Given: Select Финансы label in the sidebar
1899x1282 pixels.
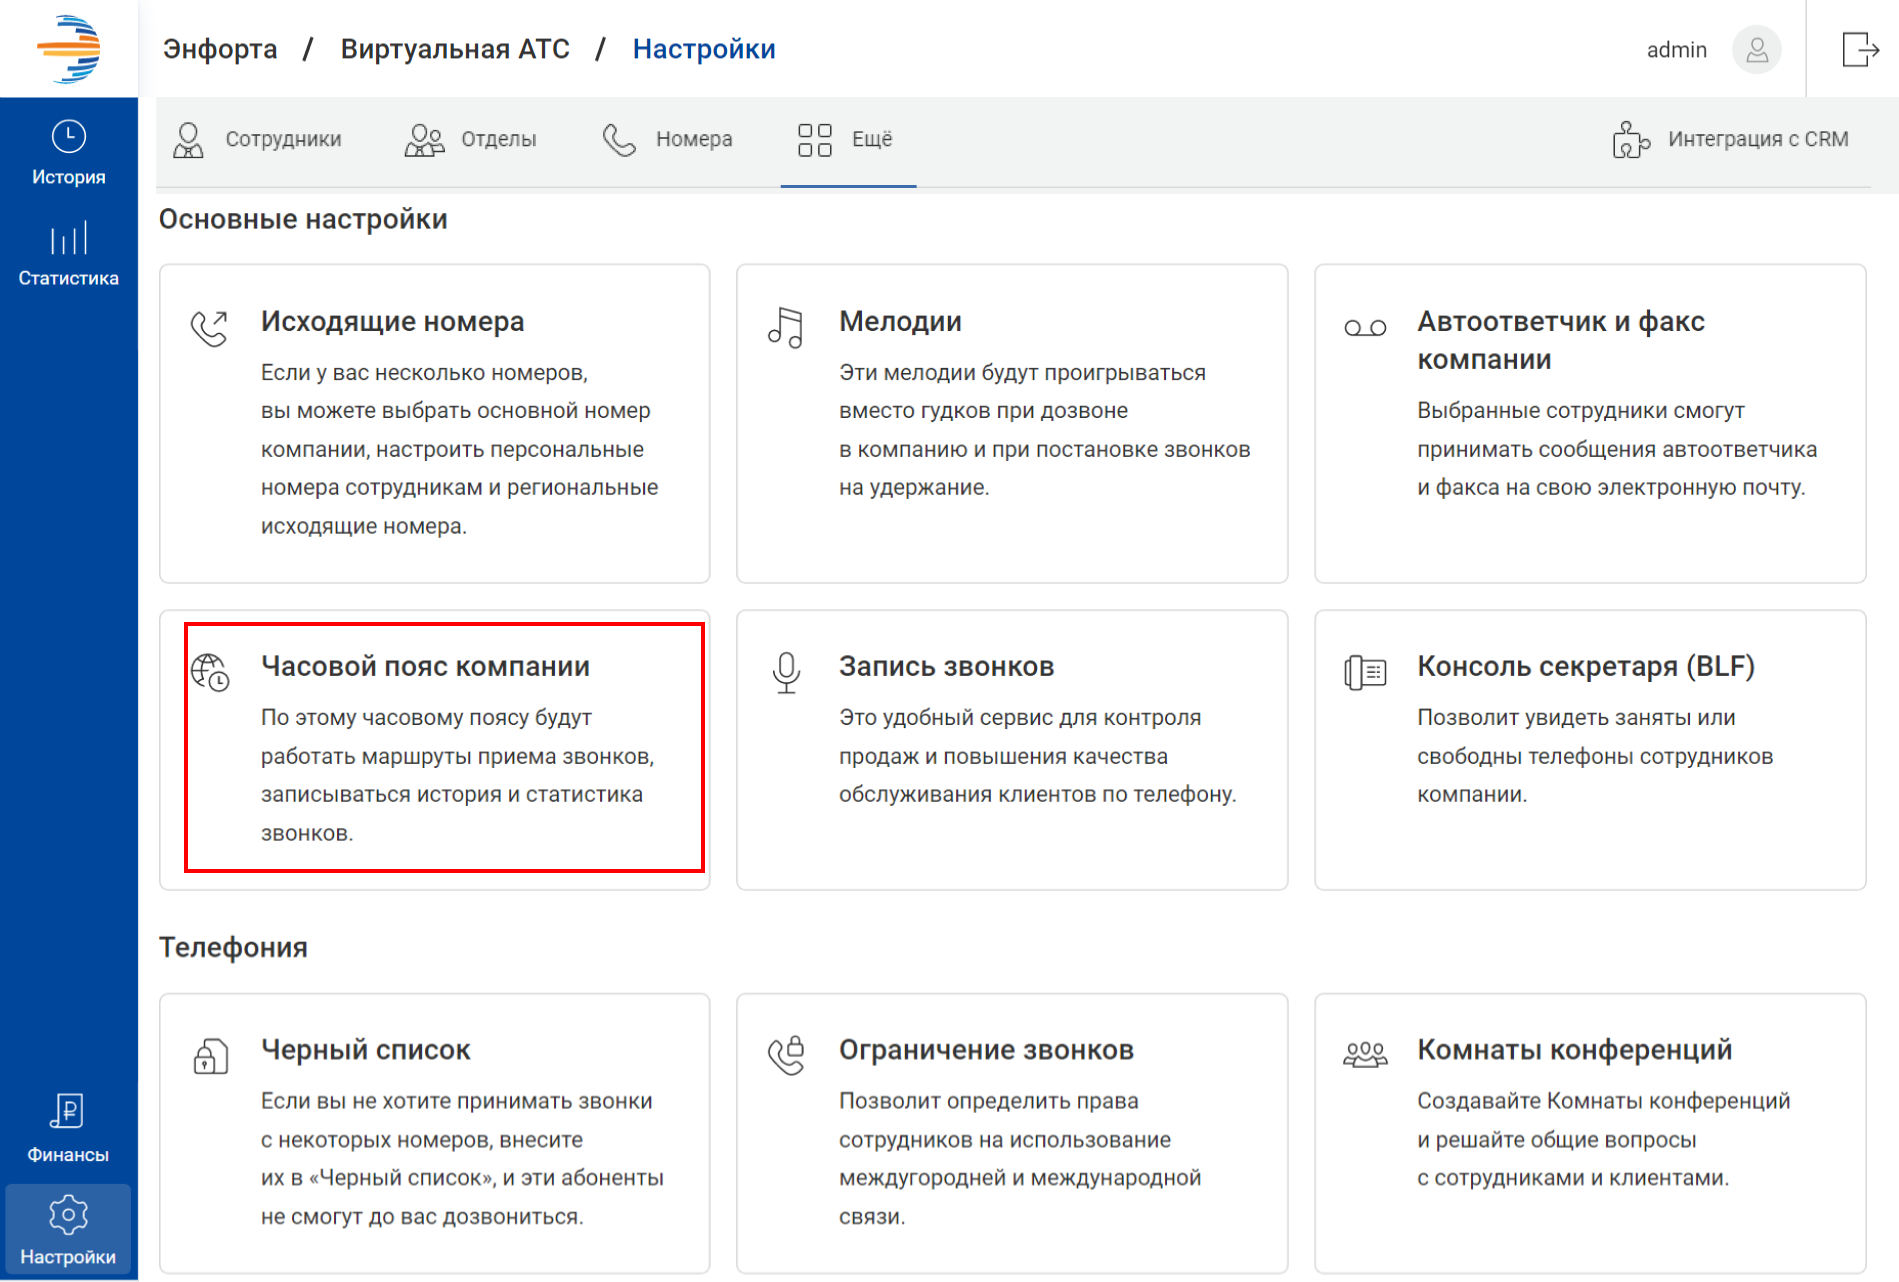Looking at the screenshot, I should click(x=68, y=1155).
